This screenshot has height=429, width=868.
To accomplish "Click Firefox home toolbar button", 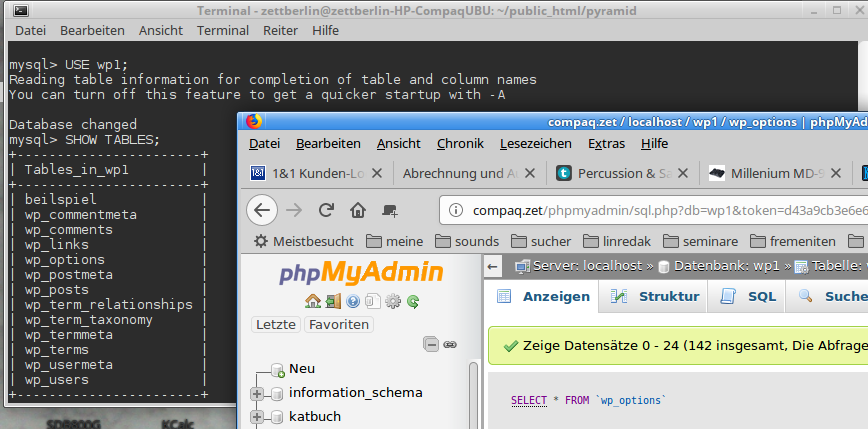I will (x=358, y=210).
